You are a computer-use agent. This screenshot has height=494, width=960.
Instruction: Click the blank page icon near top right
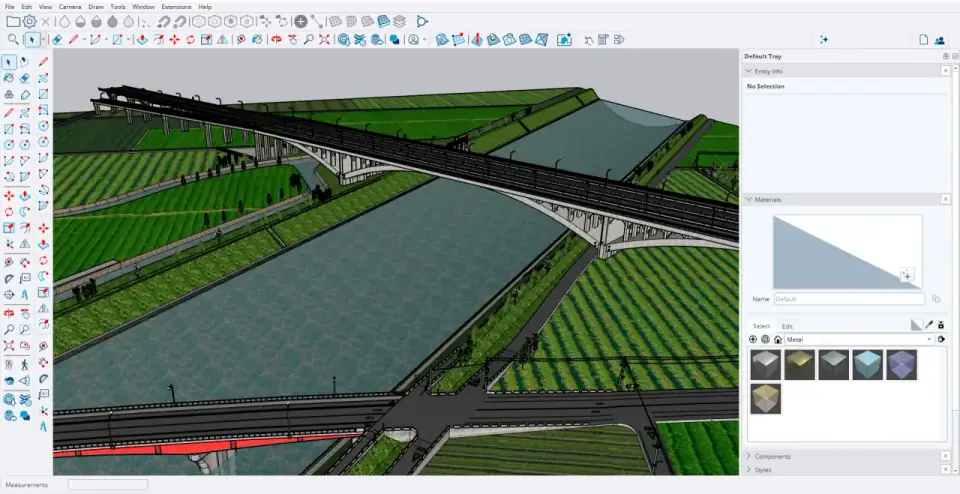coord(923,40)
